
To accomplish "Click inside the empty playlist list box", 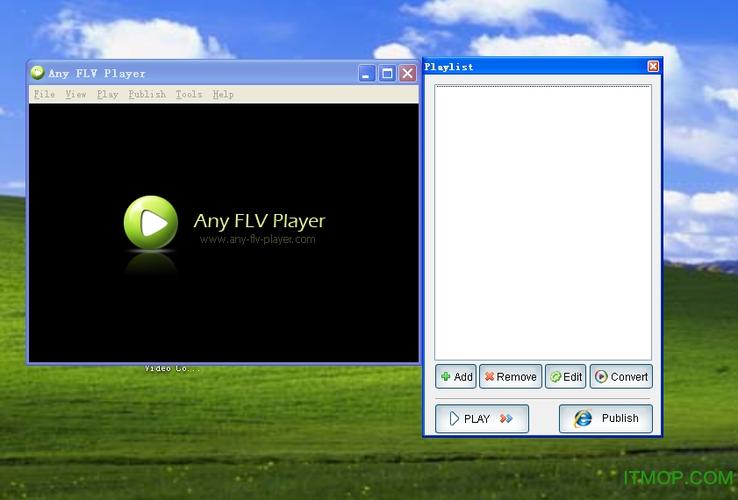I will pos(543,222).
